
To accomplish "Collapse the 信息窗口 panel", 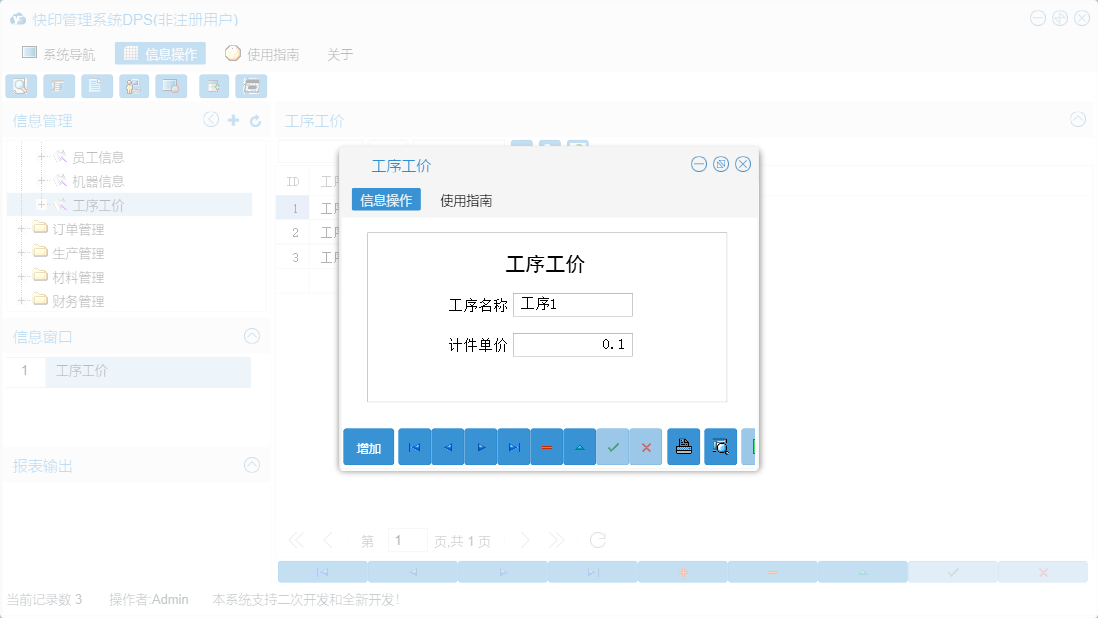I will (x=251, y=336).
